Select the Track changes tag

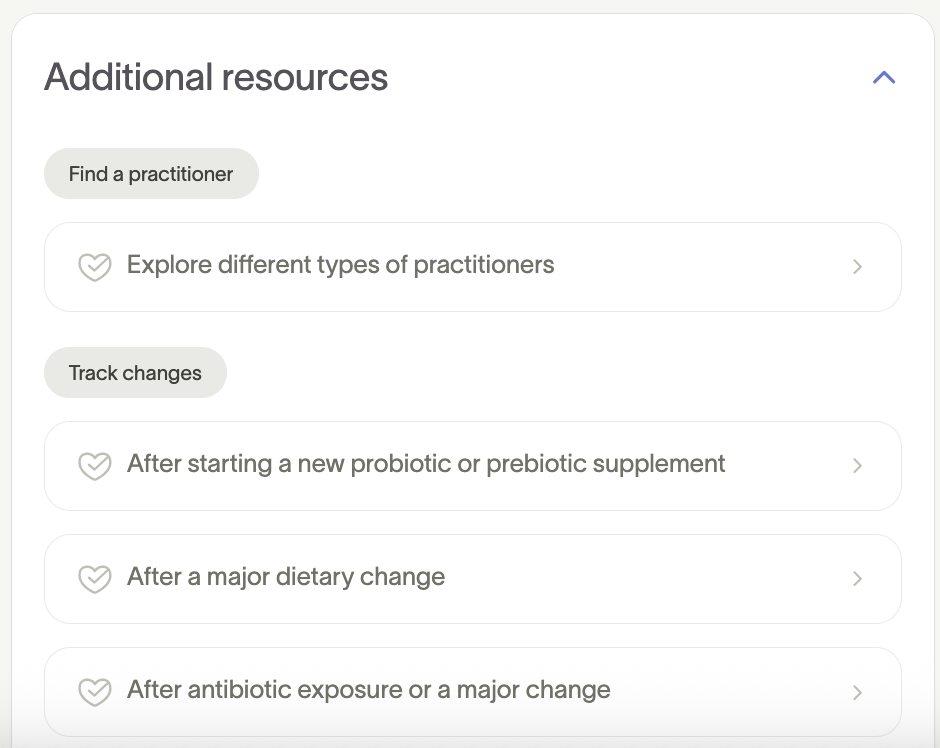pyautogui.click(x=135, y=372)
